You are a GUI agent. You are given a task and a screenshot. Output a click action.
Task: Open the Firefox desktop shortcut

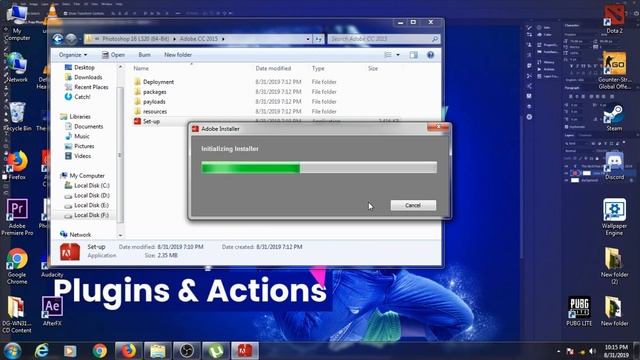click(x=17, y=165)
